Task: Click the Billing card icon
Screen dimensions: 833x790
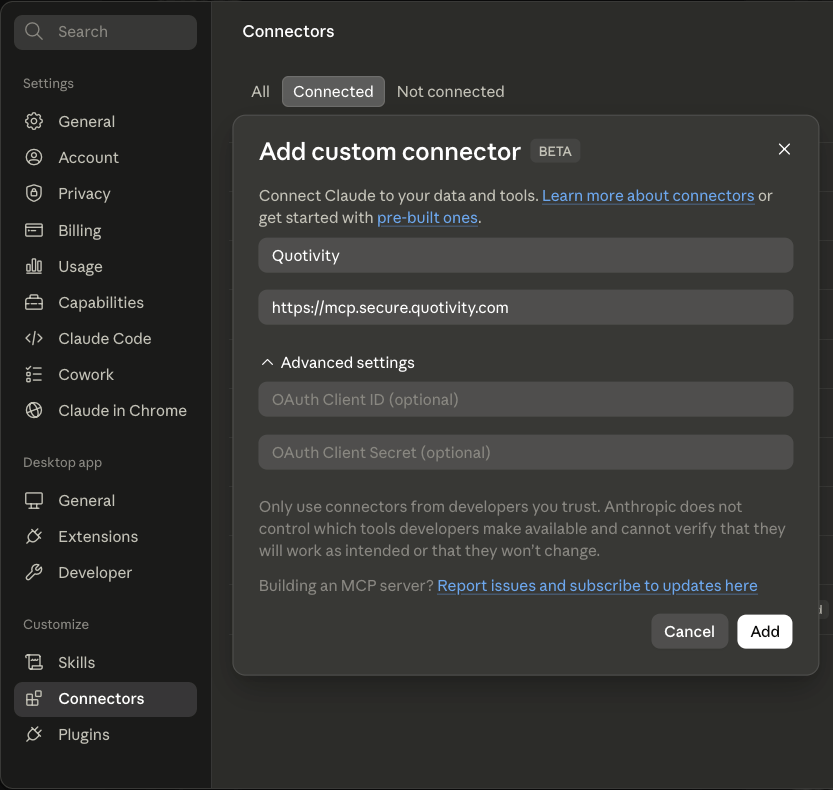Action: click(34, 230)
